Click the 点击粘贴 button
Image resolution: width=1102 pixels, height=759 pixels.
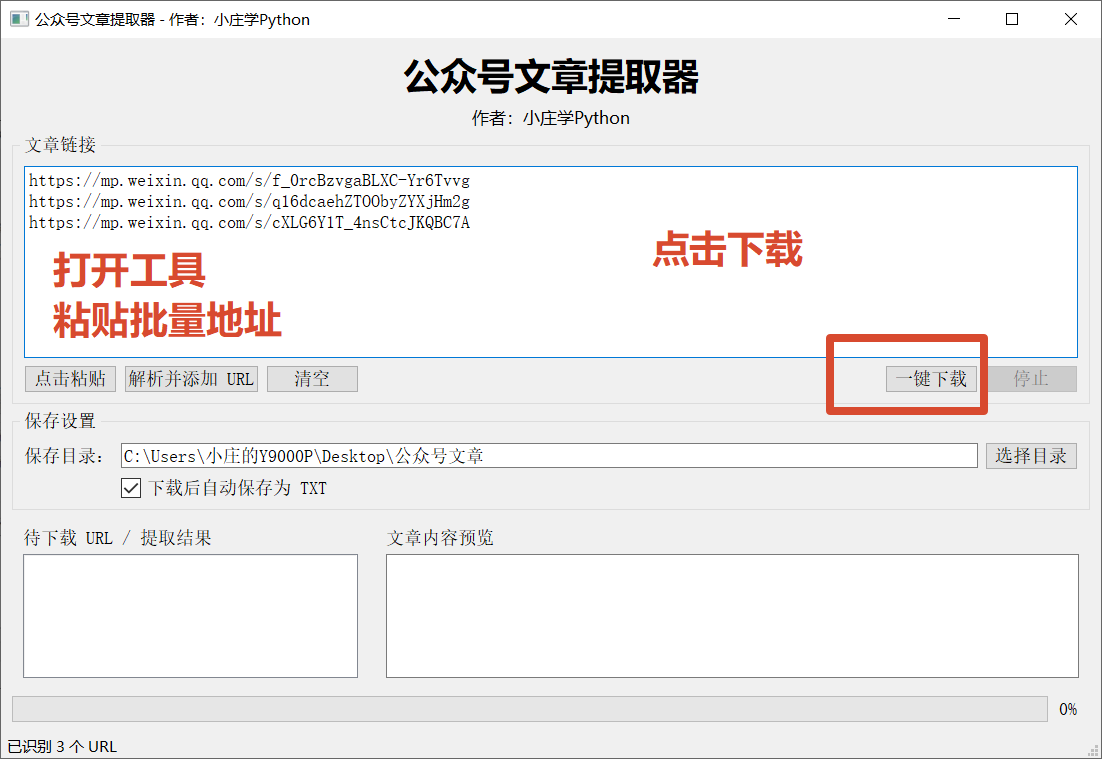click(70, 379)
